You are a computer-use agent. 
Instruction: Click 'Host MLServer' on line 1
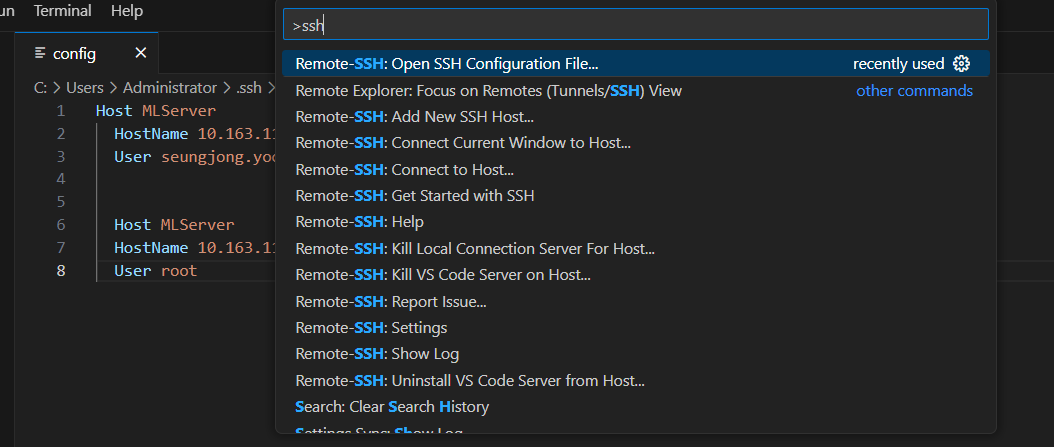point(156,111)
